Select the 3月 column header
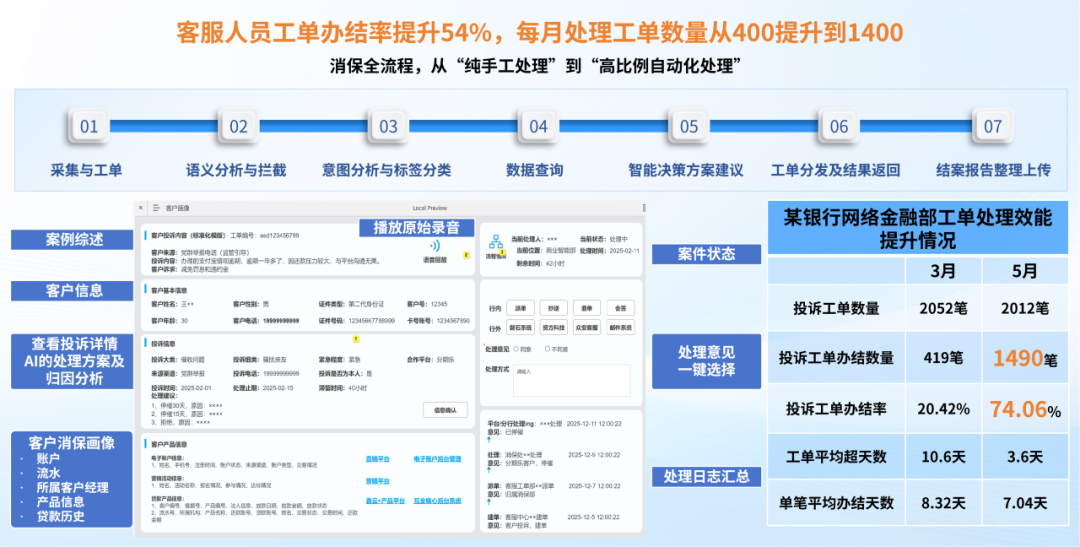This screenshot has height=547, width=1080. pos(943,271)
